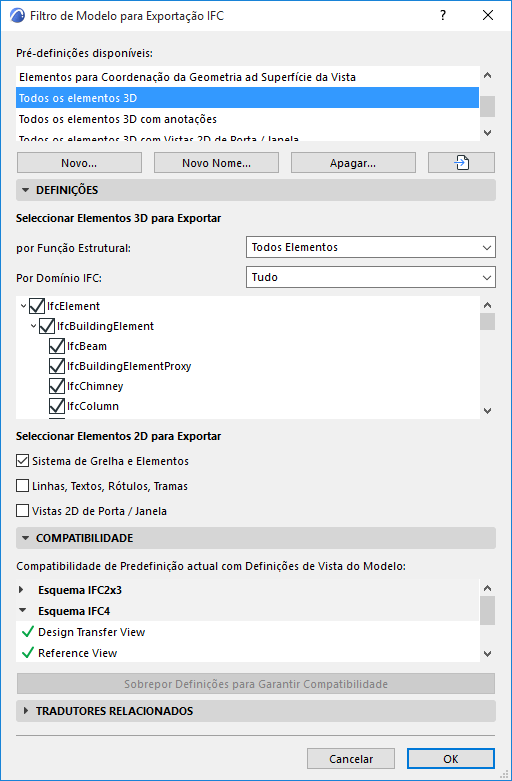Uncheck the IfcChimney checkbox
The image size is (512, 781).
57,386
